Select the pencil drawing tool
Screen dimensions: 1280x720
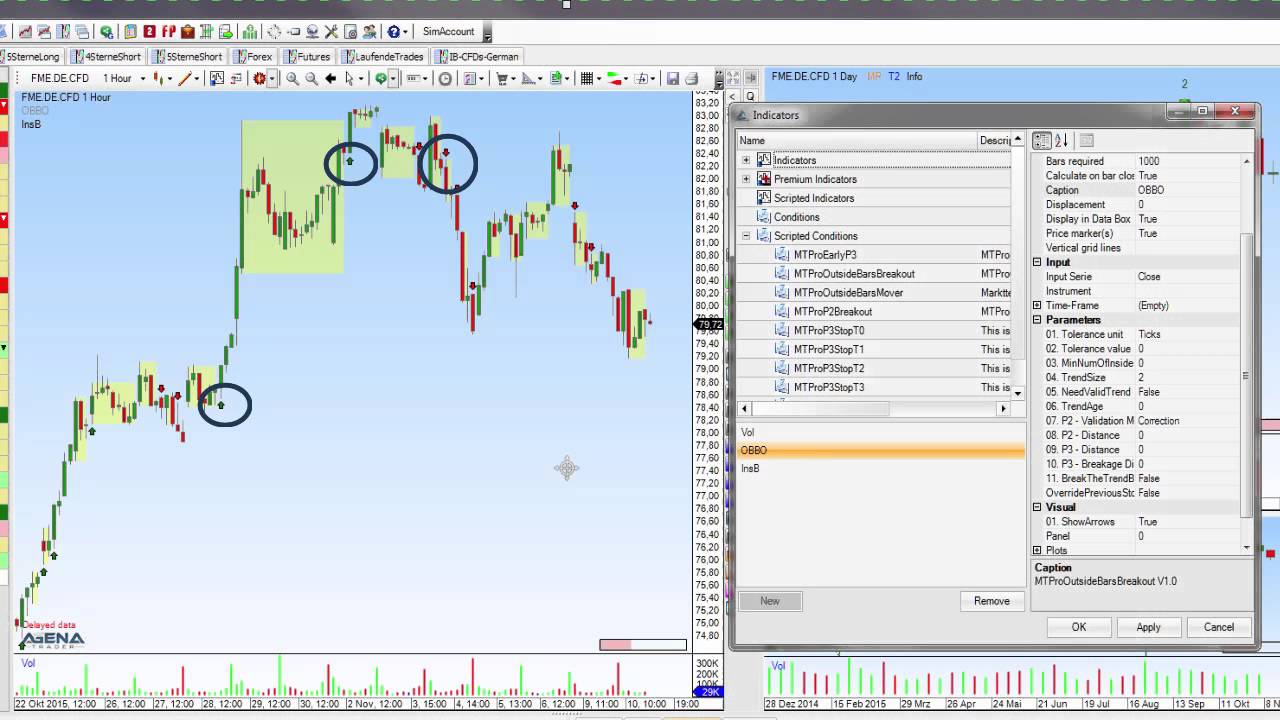(185, 78)
